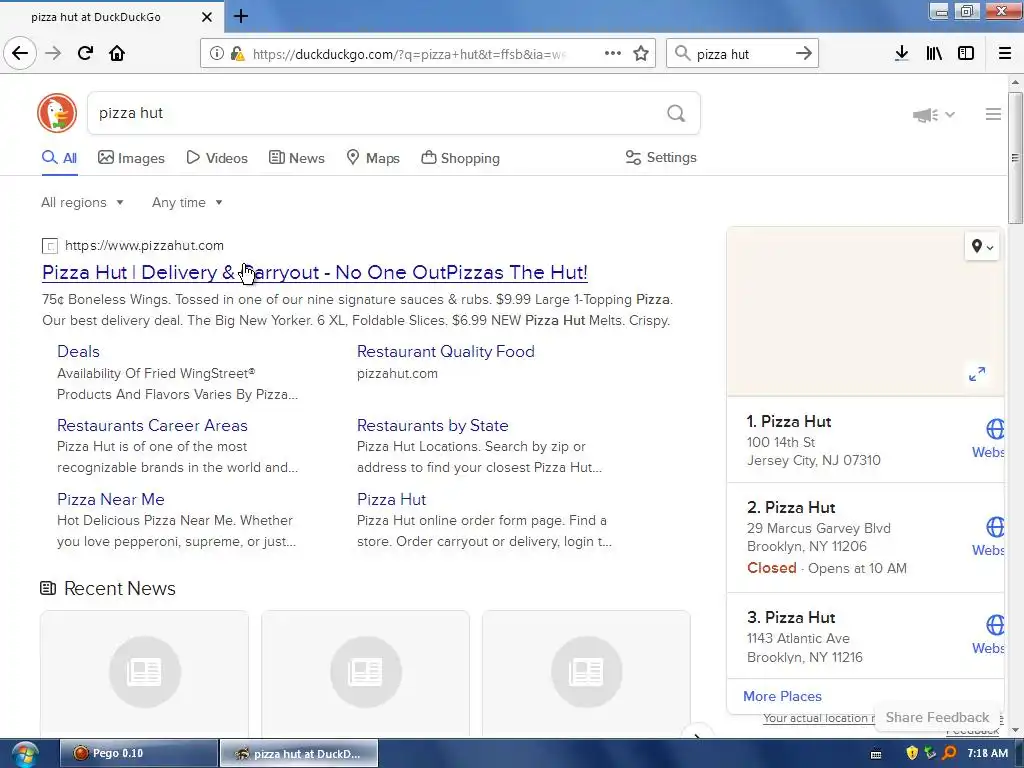Open Restaurants Career Areas sitelink

pos(152,425)
